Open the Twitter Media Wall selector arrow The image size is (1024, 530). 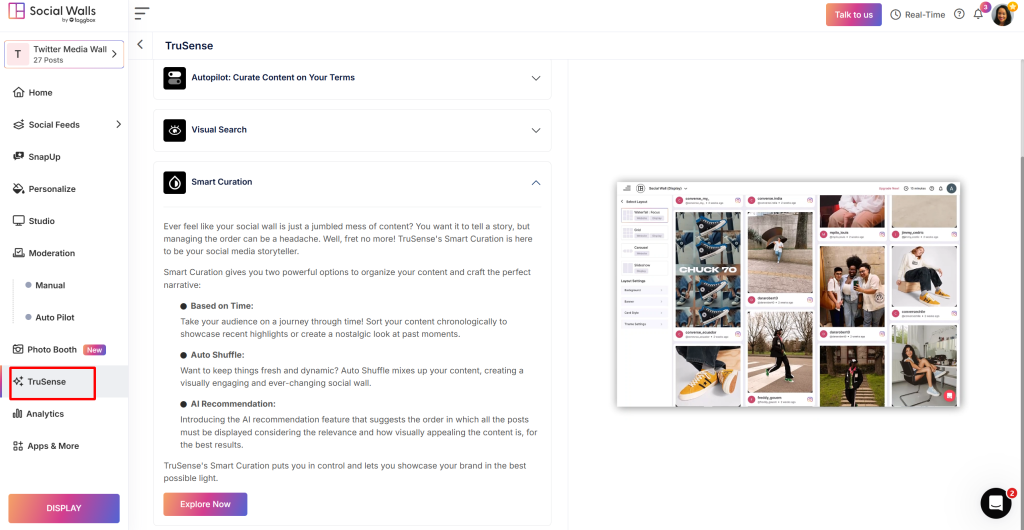tap(114, 54)
